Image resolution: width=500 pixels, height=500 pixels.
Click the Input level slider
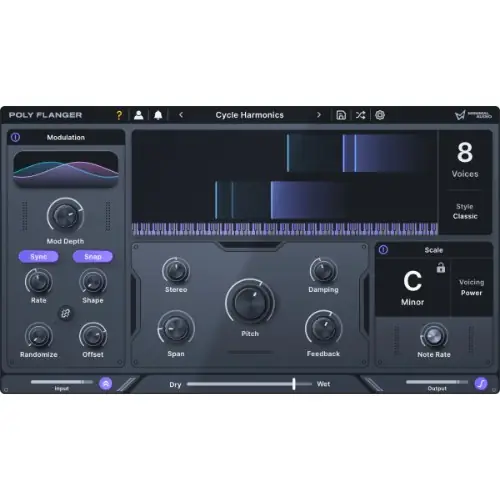62,382
